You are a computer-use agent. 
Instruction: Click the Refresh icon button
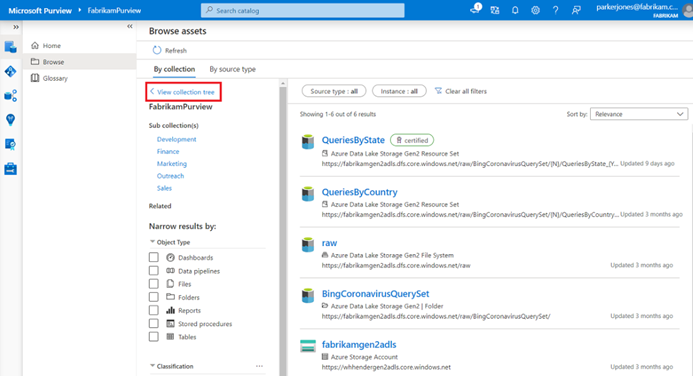point(157,50)
